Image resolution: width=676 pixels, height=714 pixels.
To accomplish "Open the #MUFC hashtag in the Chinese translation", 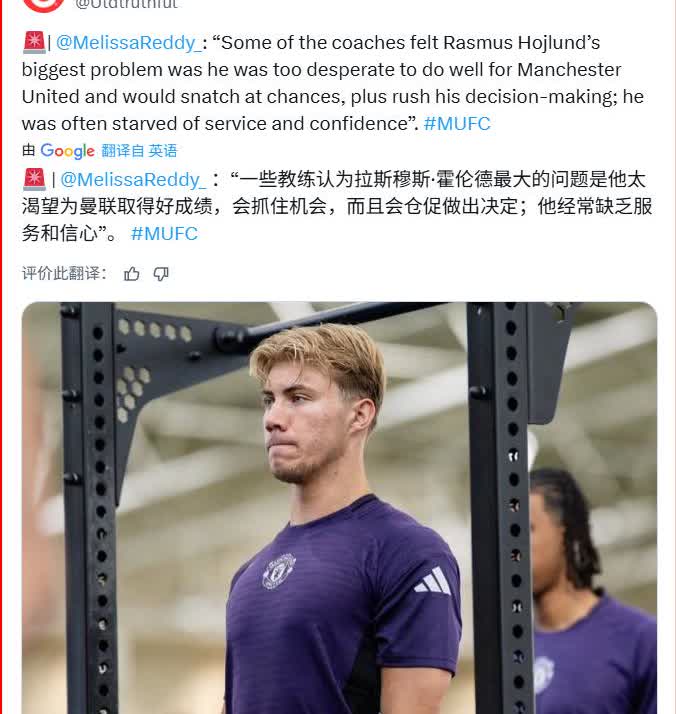I will [164, 234].
